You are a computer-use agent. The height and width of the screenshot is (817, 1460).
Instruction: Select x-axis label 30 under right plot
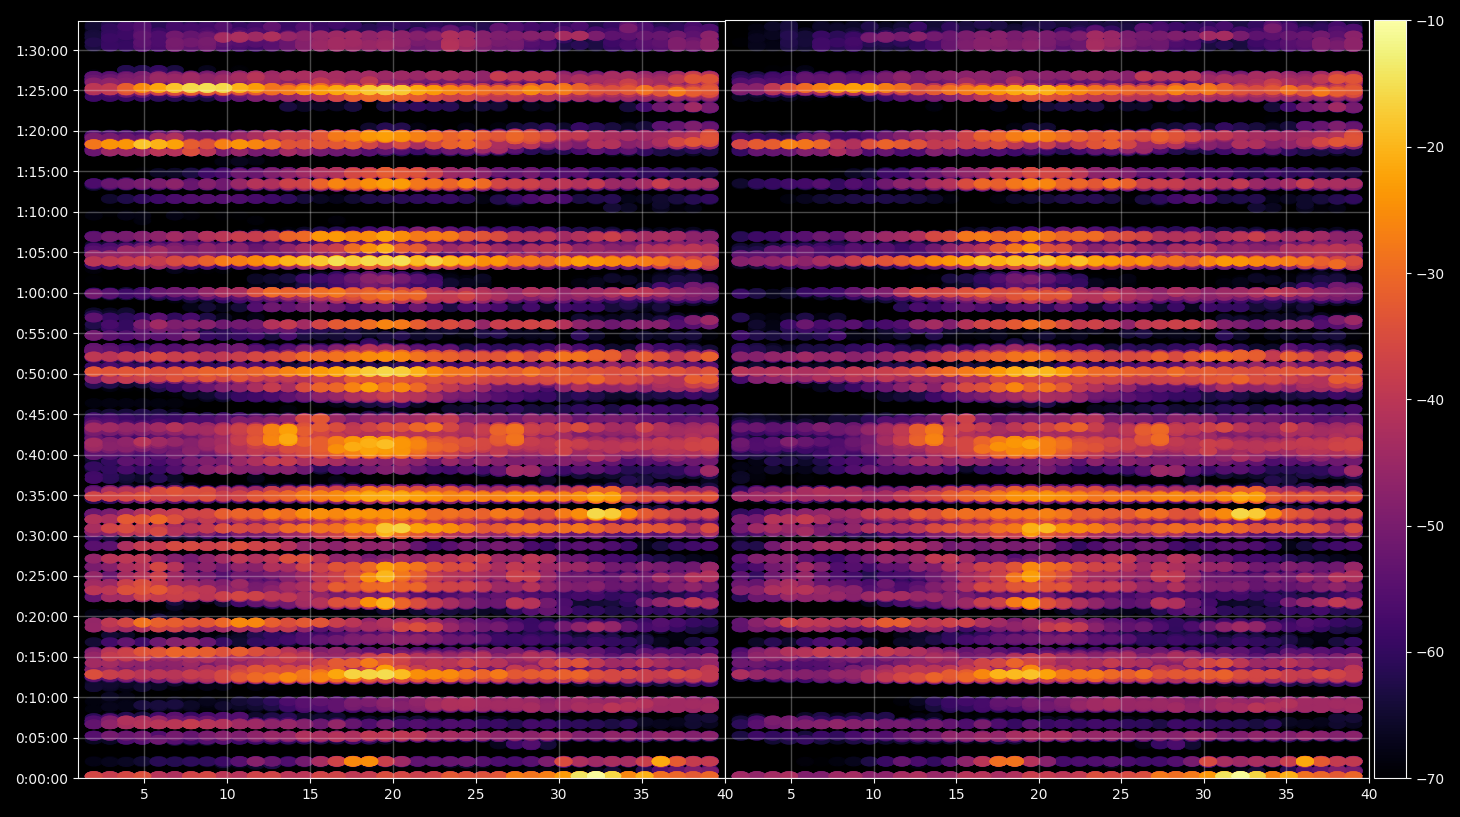(1204, 795)
